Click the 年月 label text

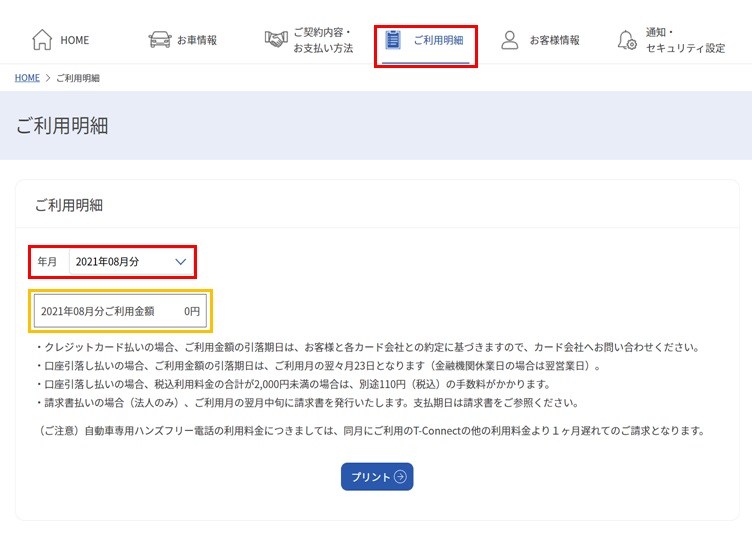point(47,262)
